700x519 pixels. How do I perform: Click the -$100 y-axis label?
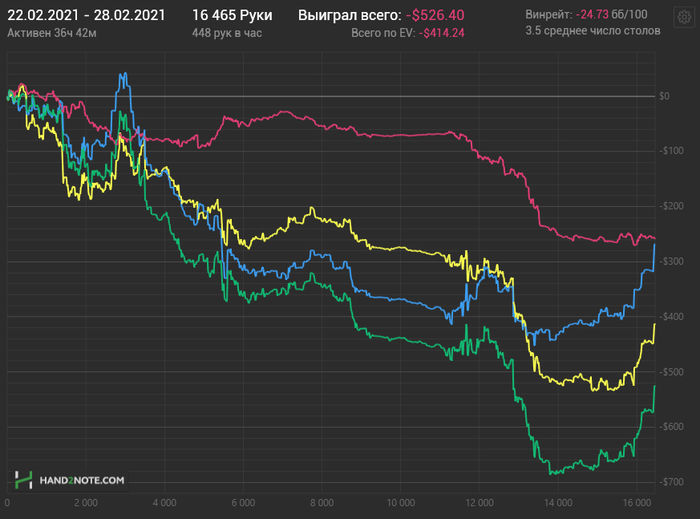(671, 151)
